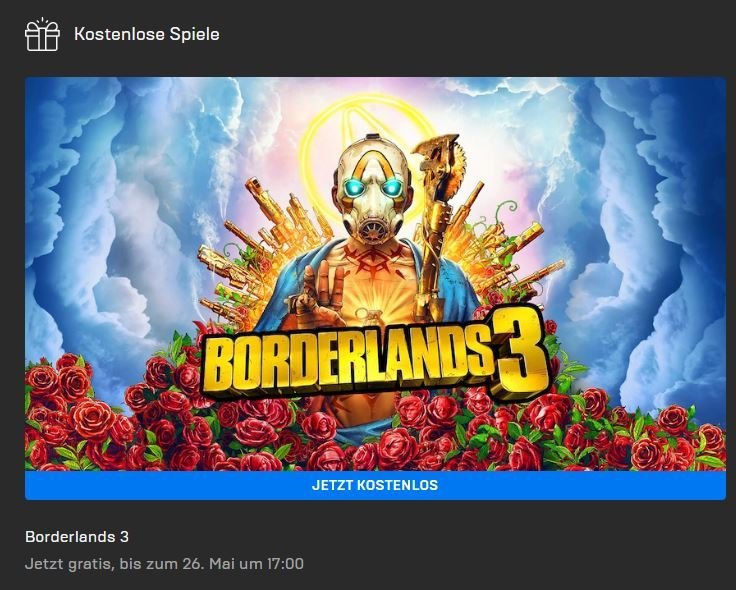
Task: Open the Kostenlose Spiele heading
Action: click(x=147, y=34)
